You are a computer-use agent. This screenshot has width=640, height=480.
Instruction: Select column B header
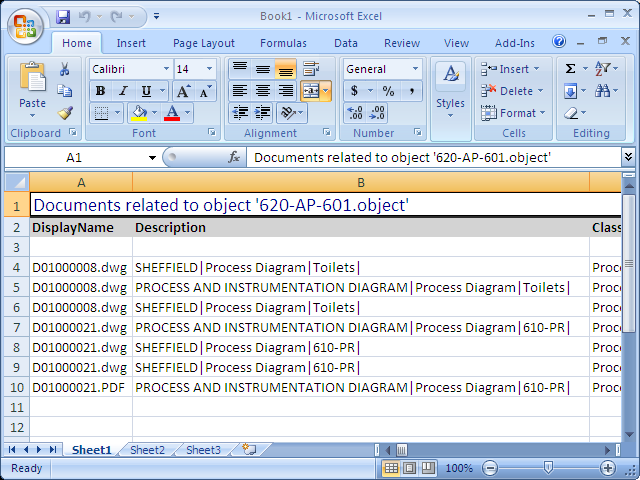(x=361, y=182)
